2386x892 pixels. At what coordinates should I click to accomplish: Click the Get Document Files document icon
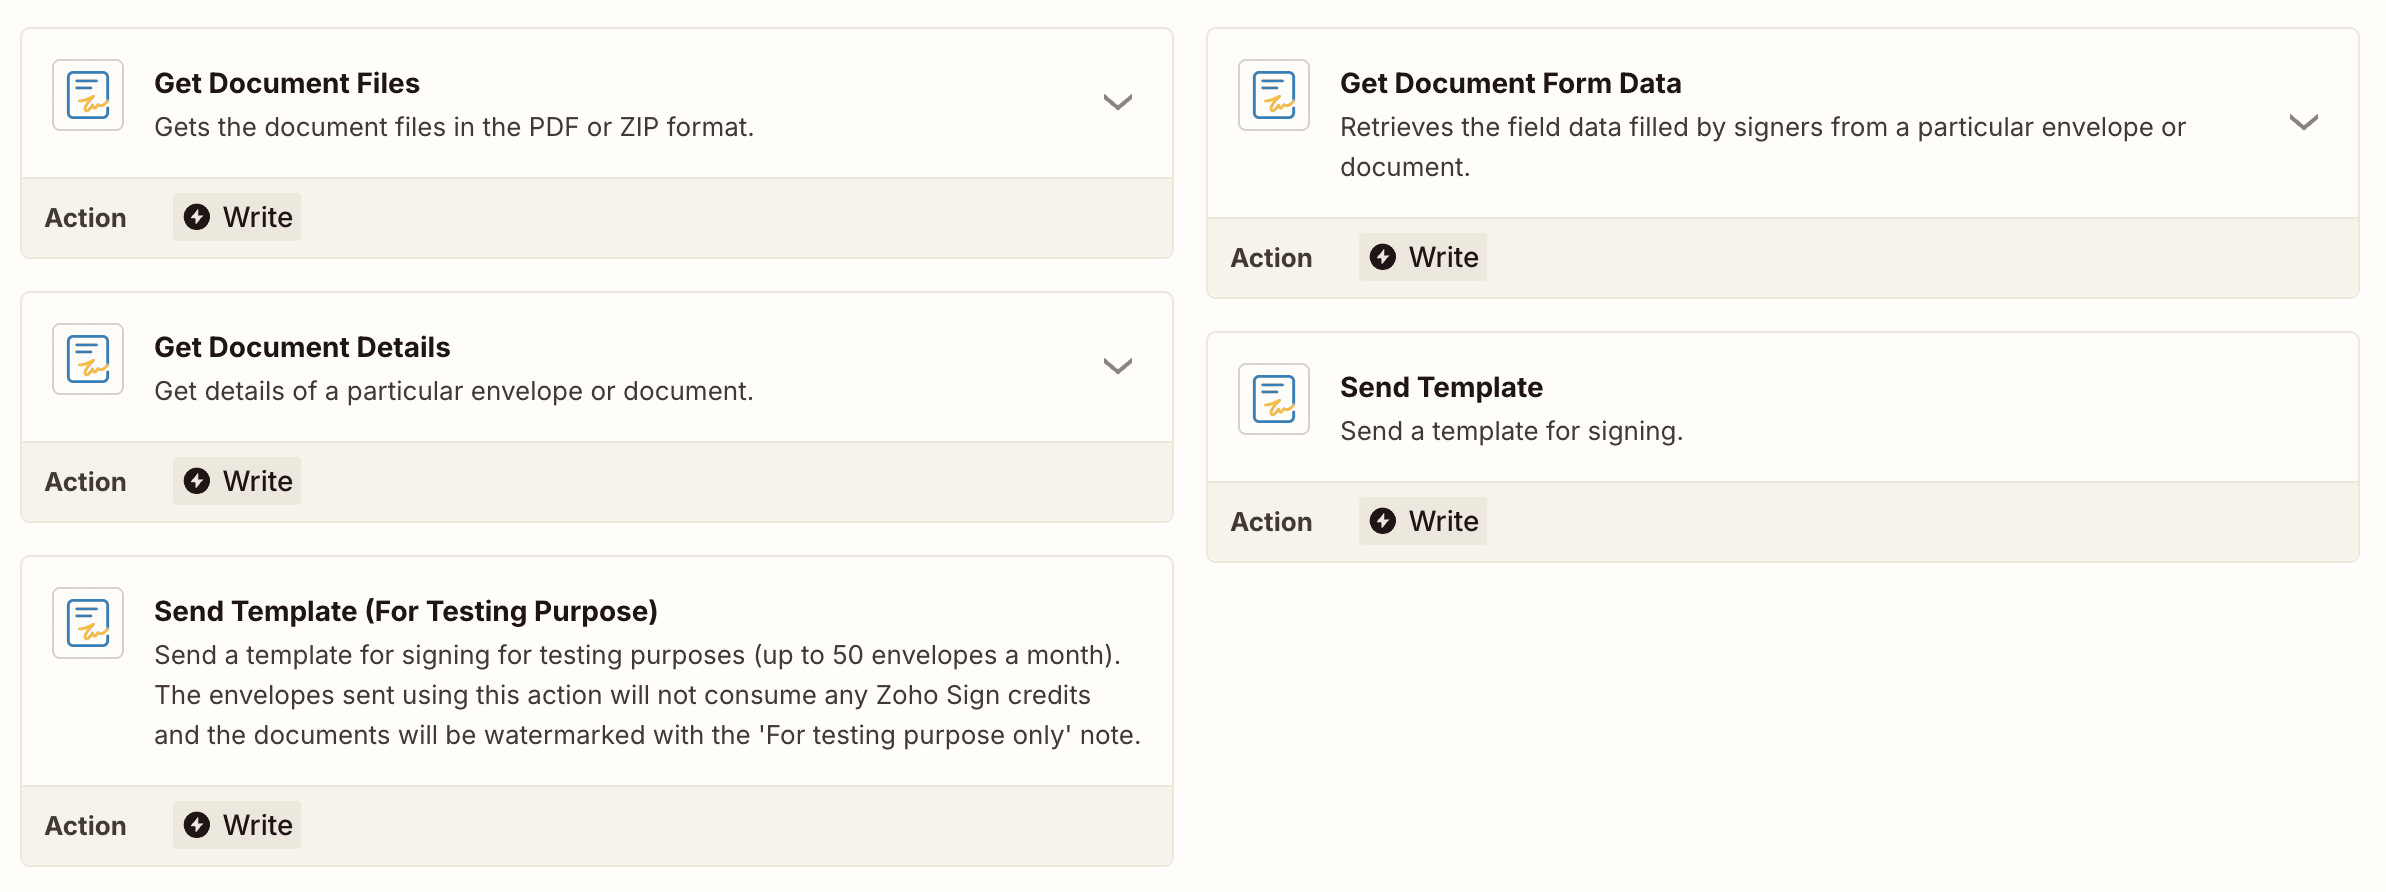[x=87, y=95]
